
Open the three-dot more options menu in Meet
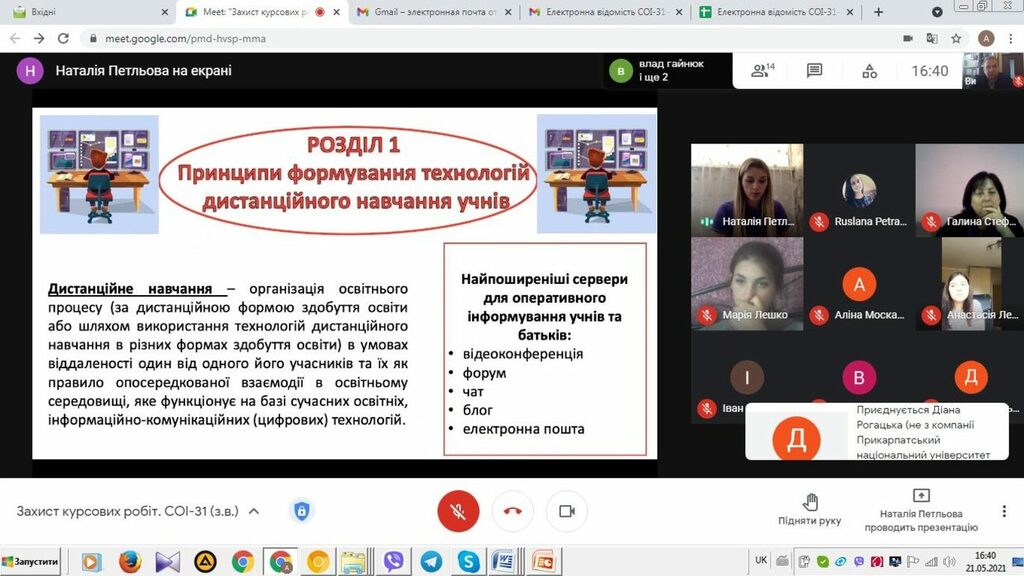pyautogui.click(x=1002, y=511)
